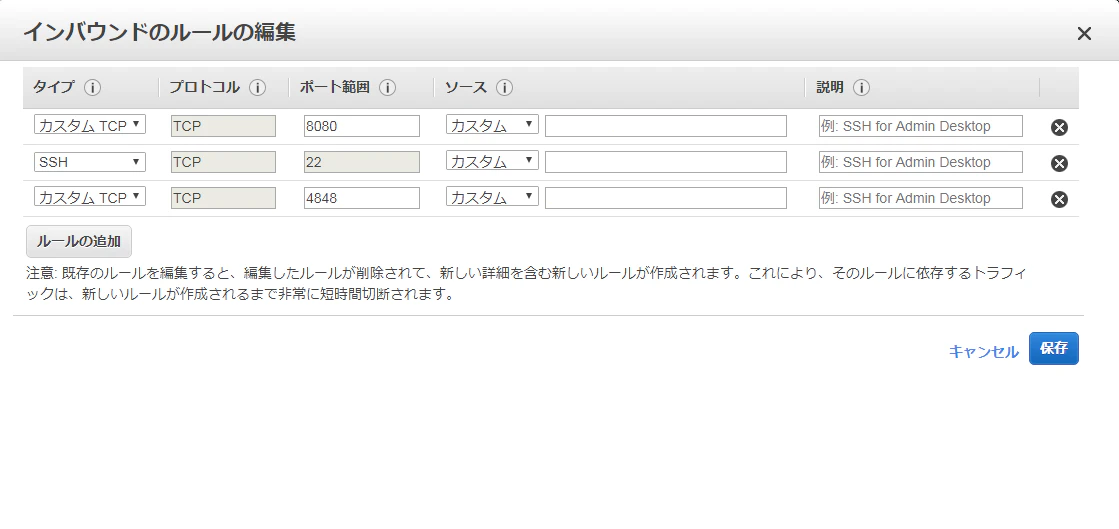
Task: Click the ソース column header
Action: (465, 88)
